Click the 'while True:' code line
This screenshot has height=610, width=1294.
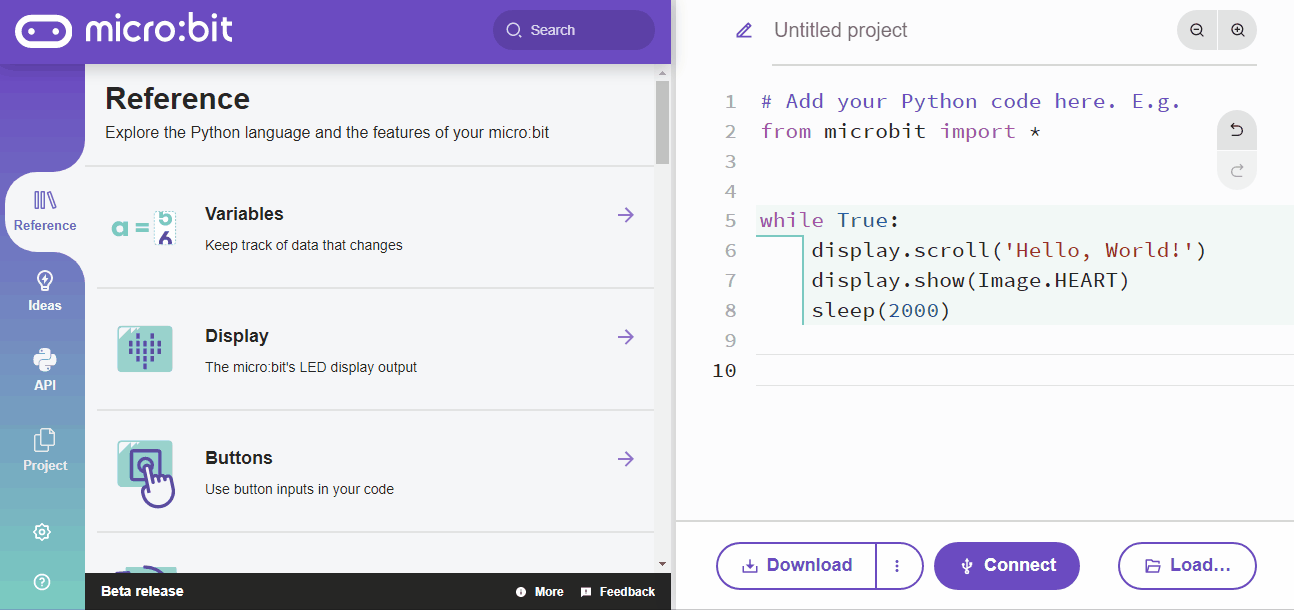coord(830,220)
